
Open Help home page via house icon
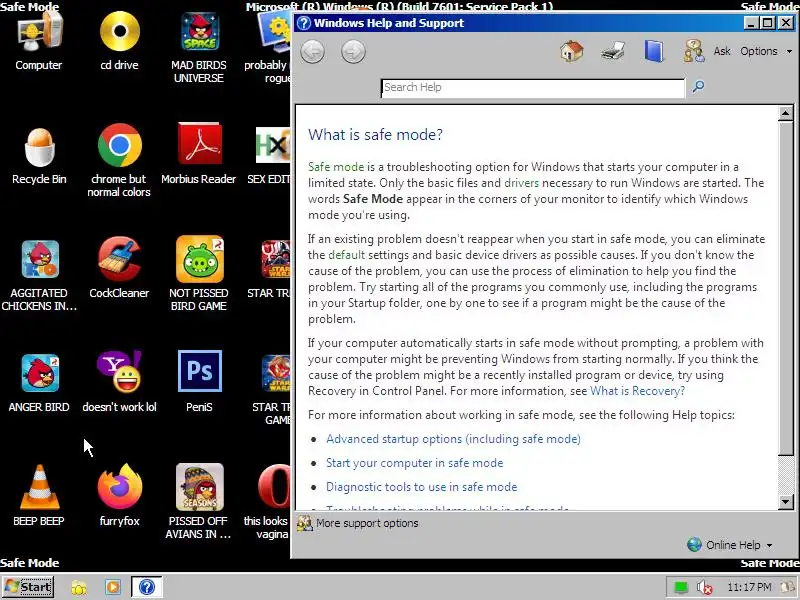coord(571,51)
